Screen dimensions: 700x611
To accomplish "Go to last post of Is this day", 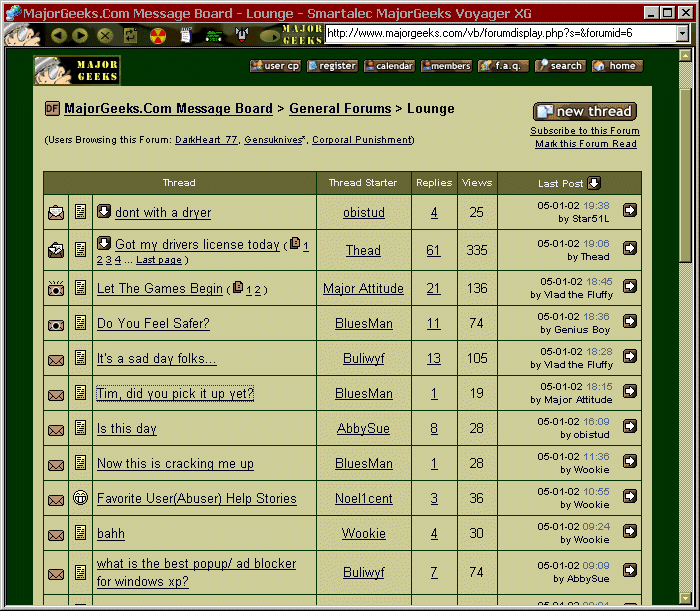I will coord(630,426).
